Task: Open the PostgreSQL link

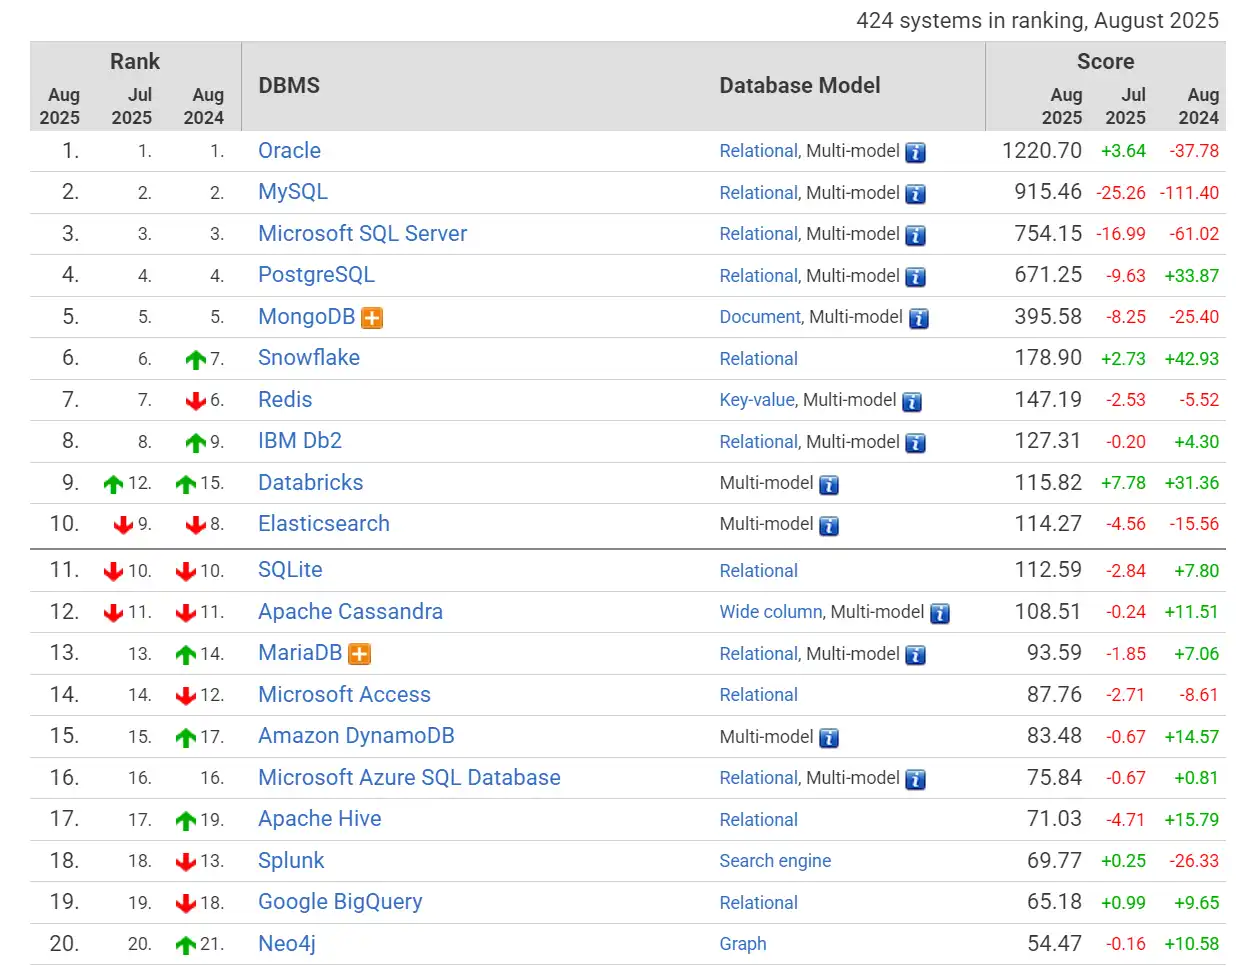Action: coord(316,275)
